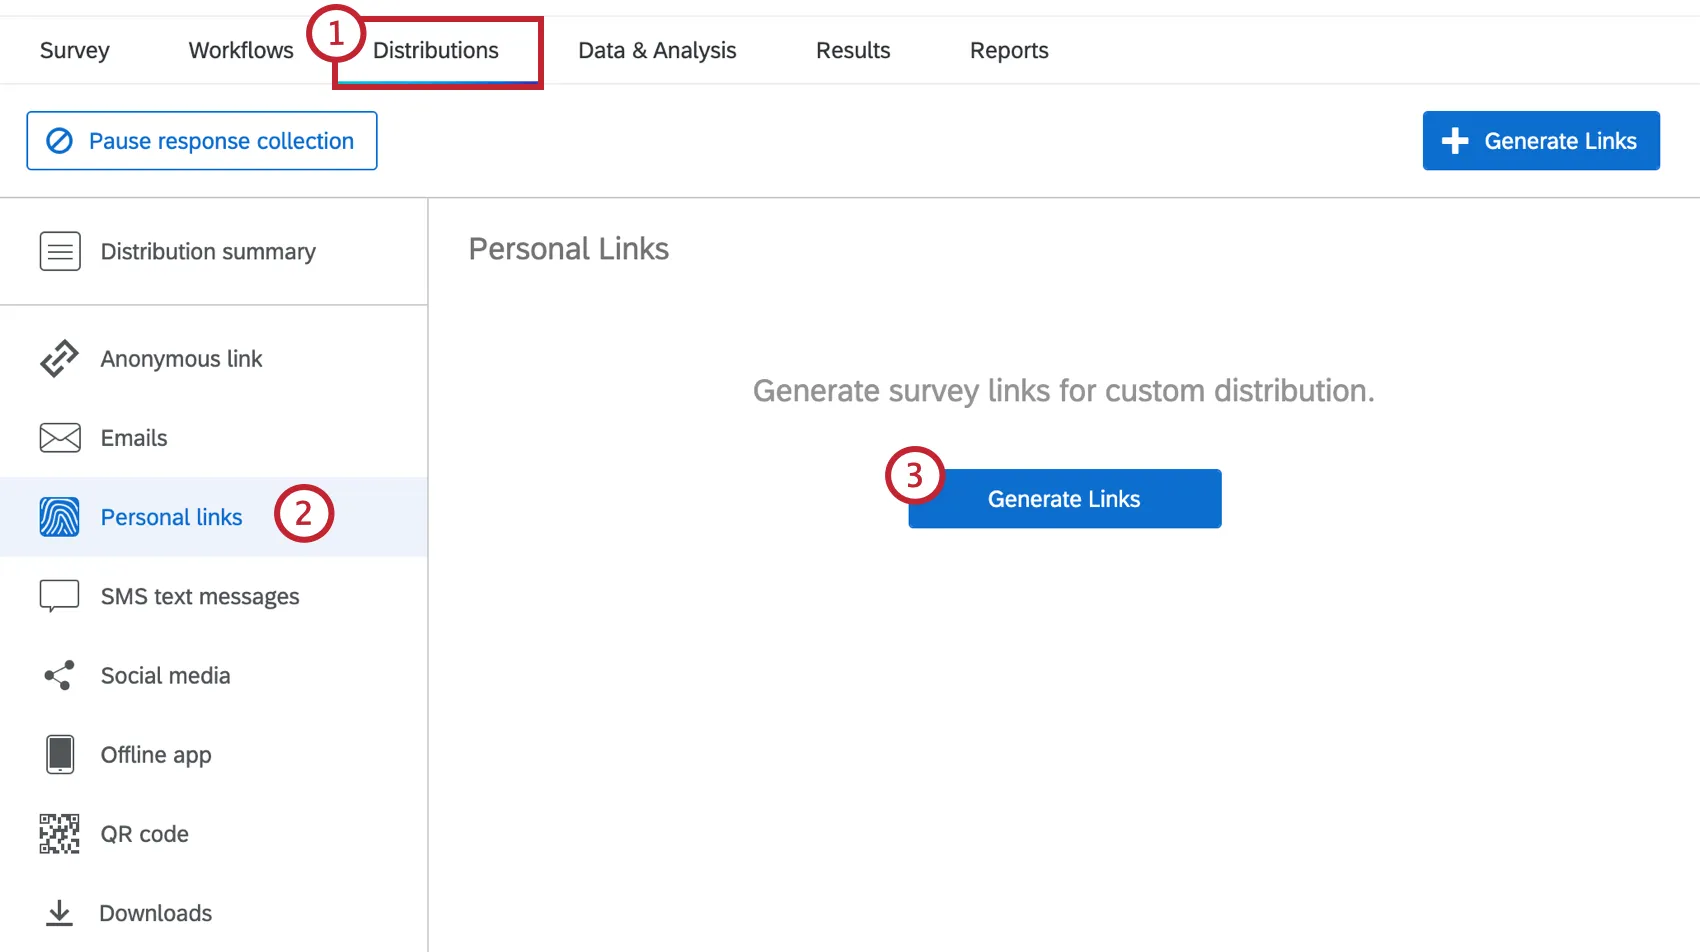
Task: Select the Anonymous link chain icon
Action: pyautogui.click(x=60, y=358)
